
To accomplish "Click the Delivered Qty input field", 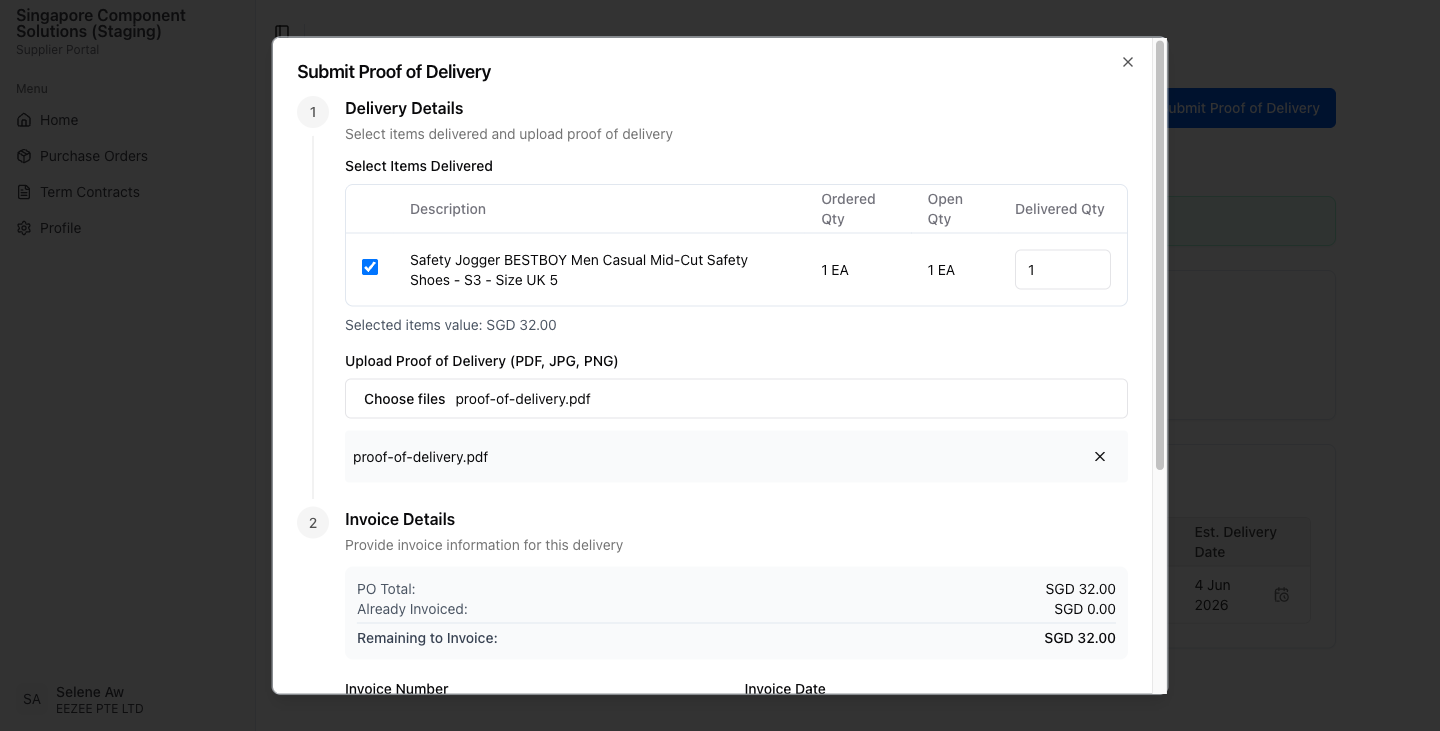I will pyautogui.click(x=1062, y=270).
